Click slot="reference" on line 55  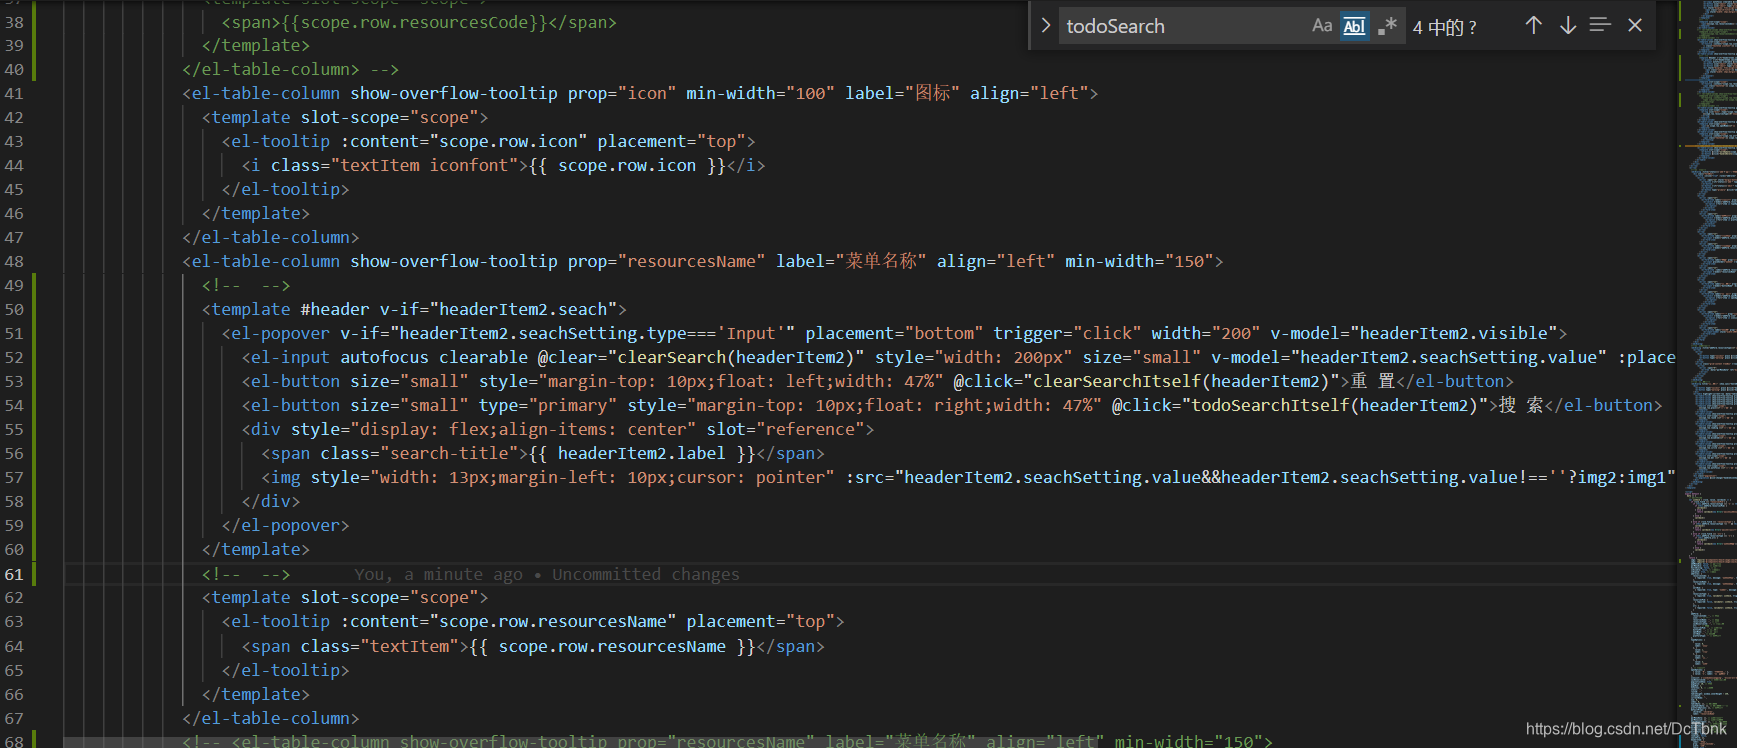[x=785, y=429]
